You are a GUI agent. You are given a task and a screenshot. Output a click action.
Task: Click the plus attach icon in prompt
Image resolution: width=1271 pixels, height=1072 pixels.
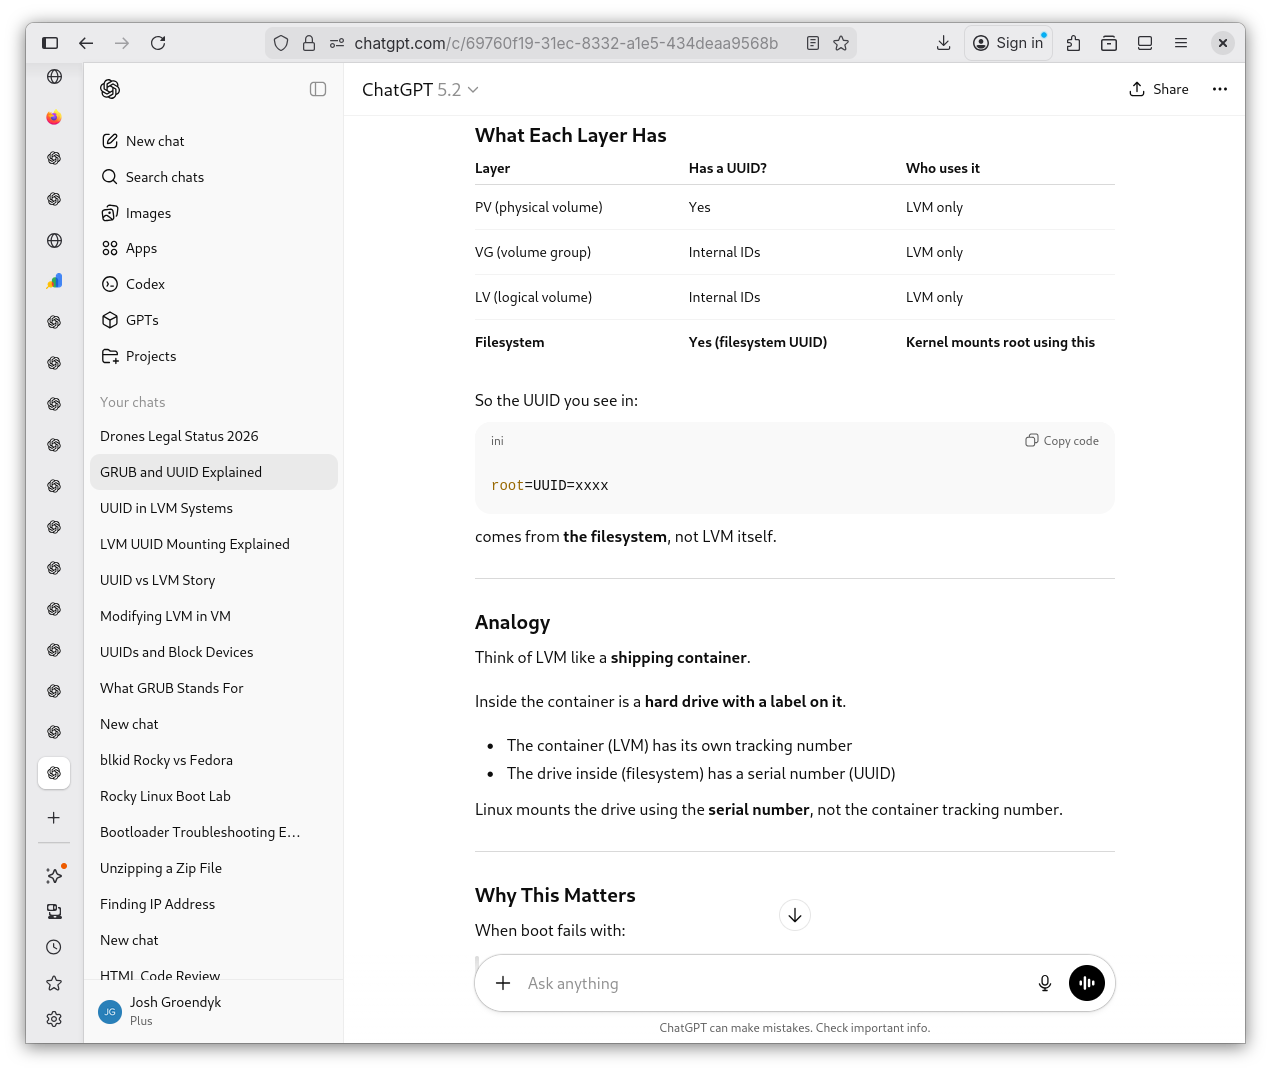coord(503,983)
